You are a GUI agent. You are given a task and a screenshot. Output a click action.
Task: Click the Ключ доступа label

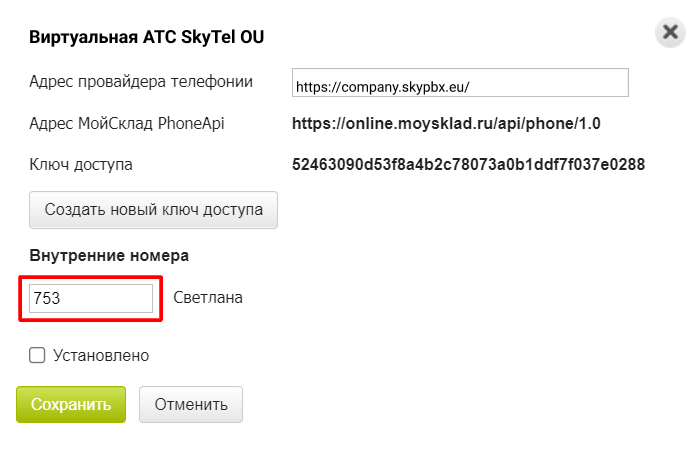tap(81, 165)
